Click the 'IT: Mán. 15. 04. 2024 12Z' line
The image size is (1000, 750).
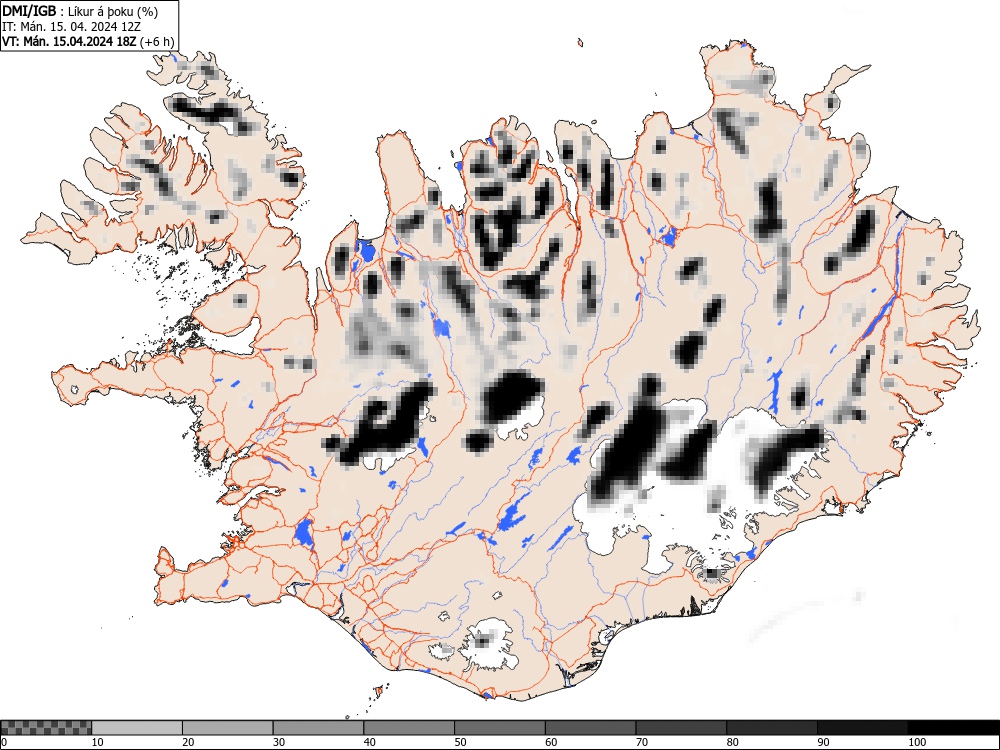71,27
